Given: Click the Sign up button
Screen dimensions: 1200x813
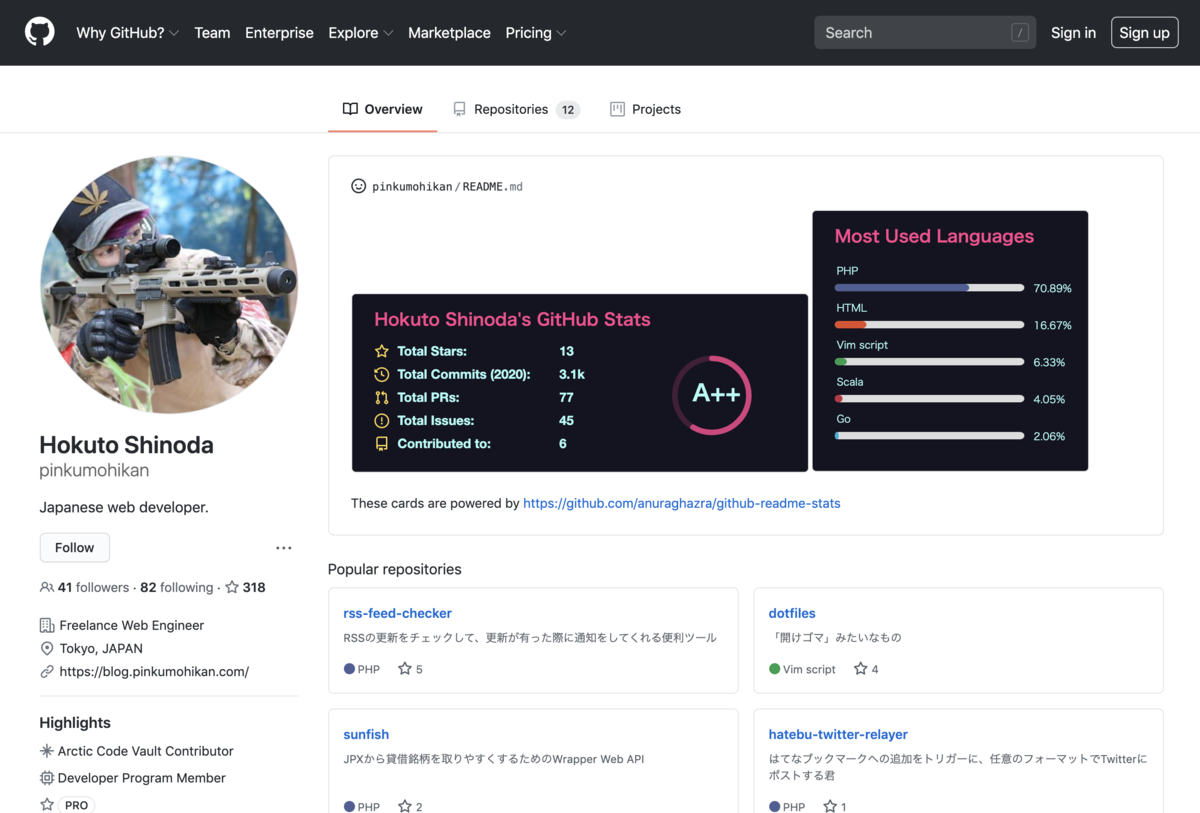Looking at the screenshot, I should pos(1144,33).
